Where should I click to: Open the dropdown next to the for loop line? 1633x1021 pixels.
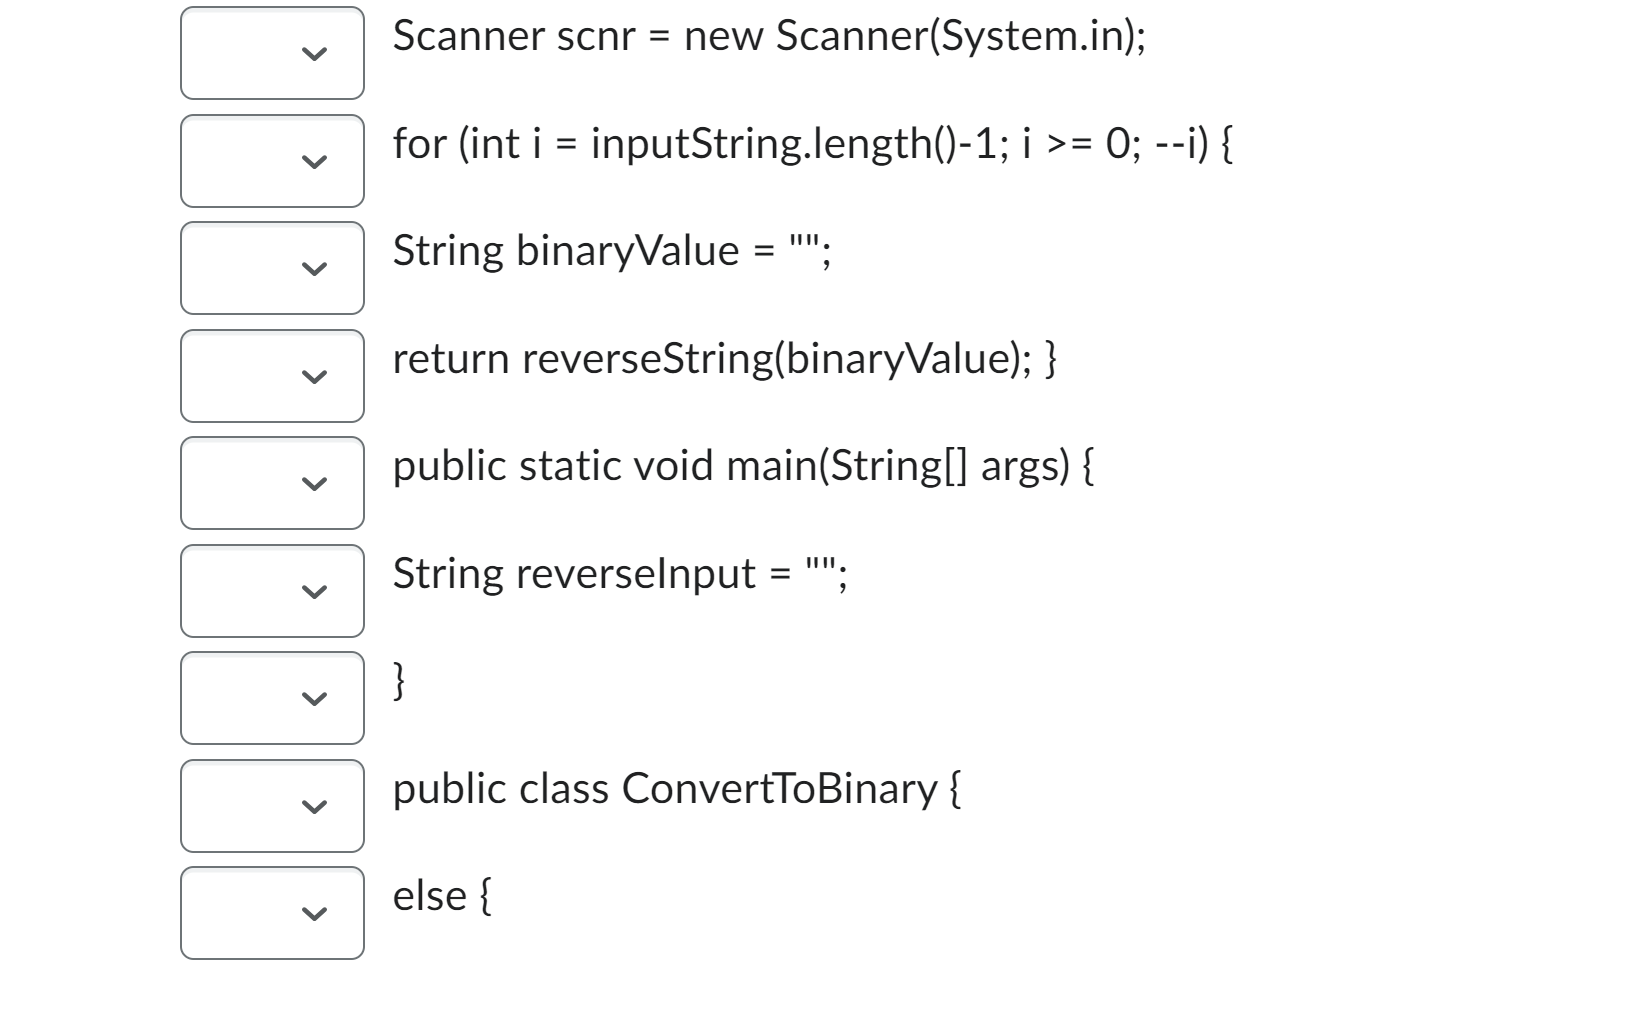(x=271, y=161)
